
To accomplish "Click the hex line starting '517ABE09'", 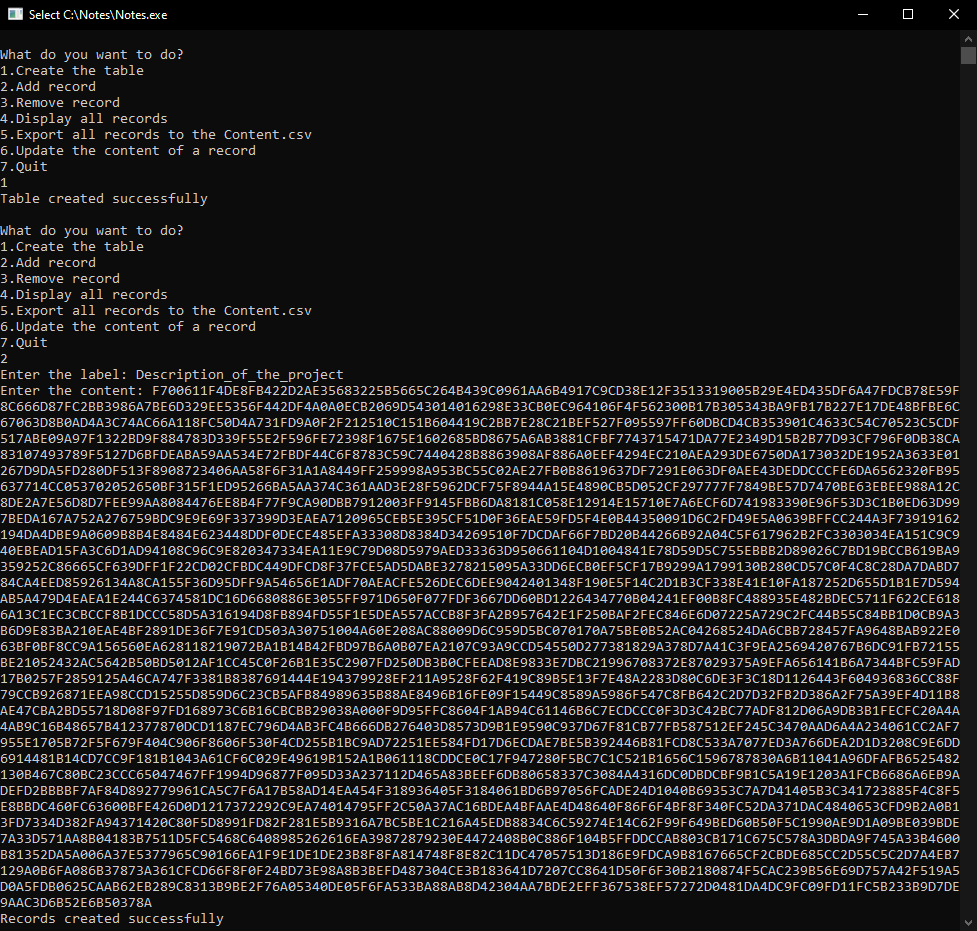I will click(x=480, y=439).
